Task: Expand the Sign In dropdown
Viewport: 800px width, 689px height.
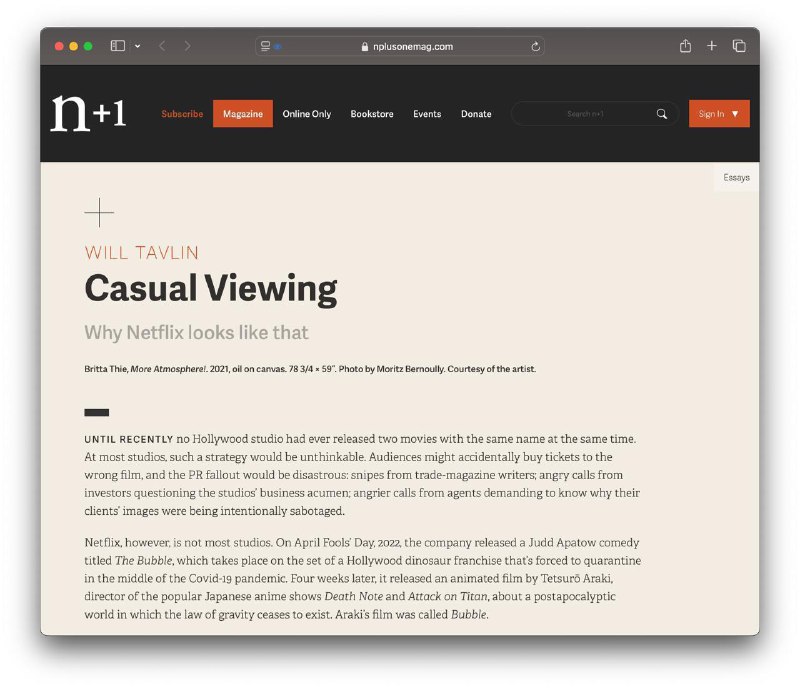Action: [x=719, y=114]
